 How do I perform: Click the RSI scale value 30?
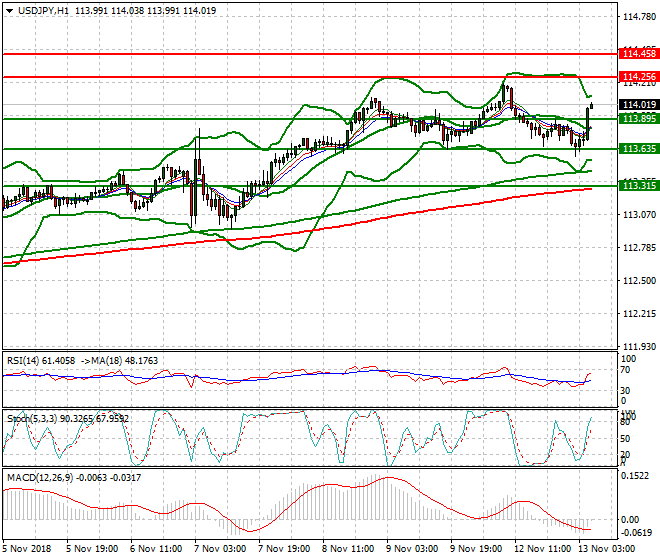[625, 390]
